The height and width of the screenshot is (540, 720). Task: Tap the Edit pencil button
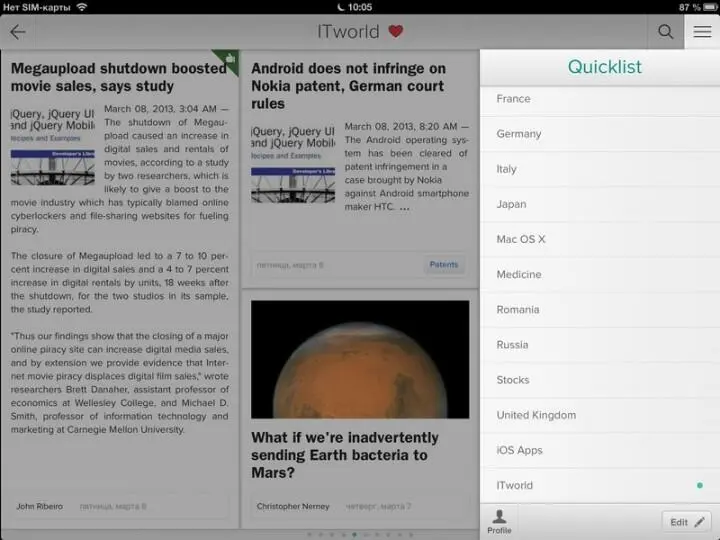pos(686,522)
